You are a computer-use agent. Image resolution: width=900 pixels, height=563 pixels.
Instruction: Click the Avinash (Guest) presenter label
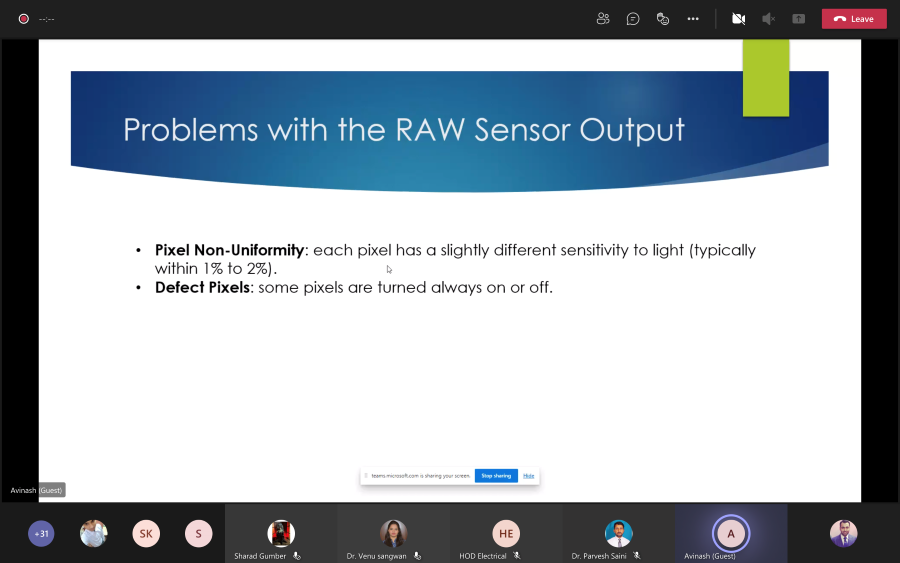(36, 490)
